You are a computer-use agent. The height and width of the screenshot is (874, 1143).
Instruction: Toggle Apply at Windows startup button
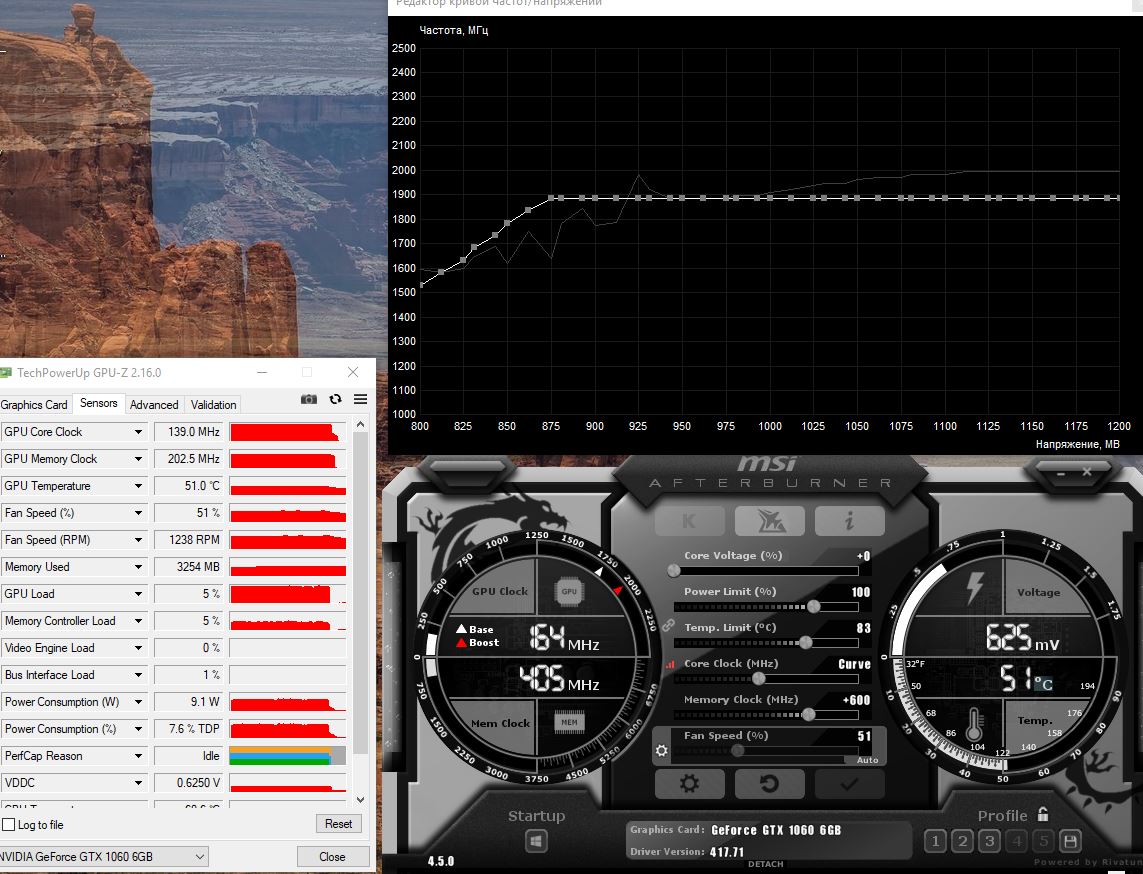537,841
